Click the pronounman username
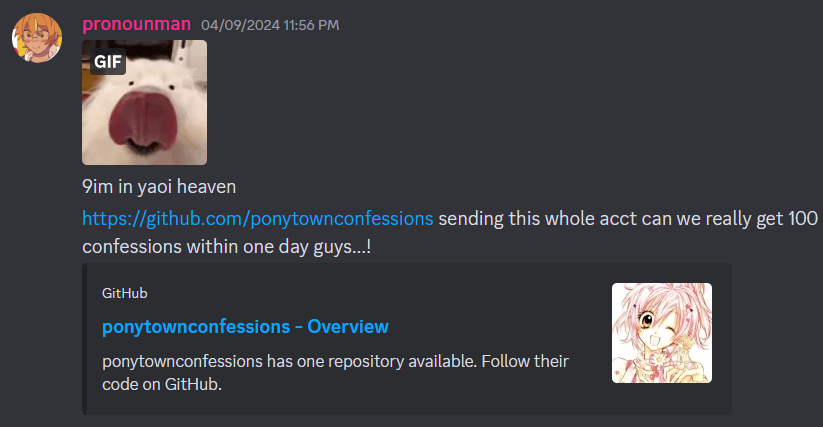 [136, 24]
